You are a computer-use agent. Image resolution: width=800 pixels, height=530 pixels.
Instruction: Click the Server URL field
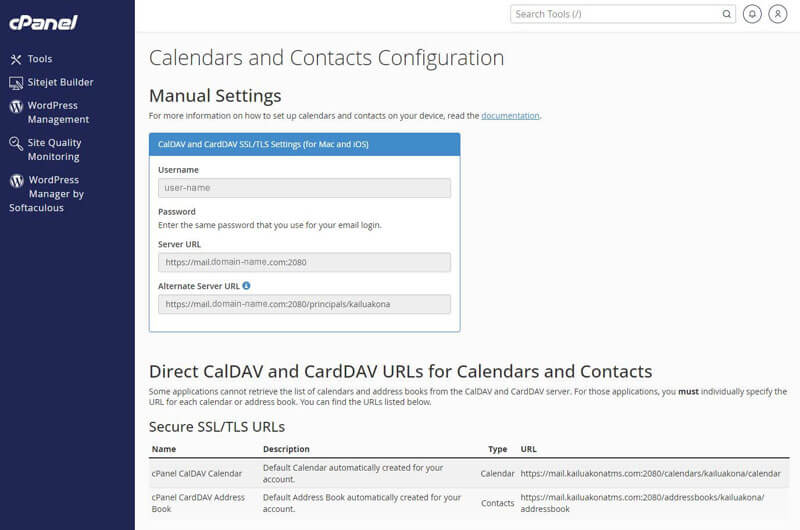pos(304,263)
